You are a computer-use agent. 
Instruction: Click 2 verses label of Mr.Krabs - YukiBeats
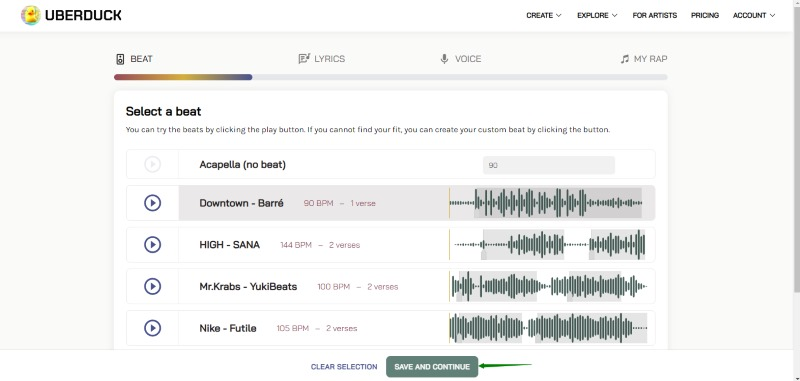[383, 287]
